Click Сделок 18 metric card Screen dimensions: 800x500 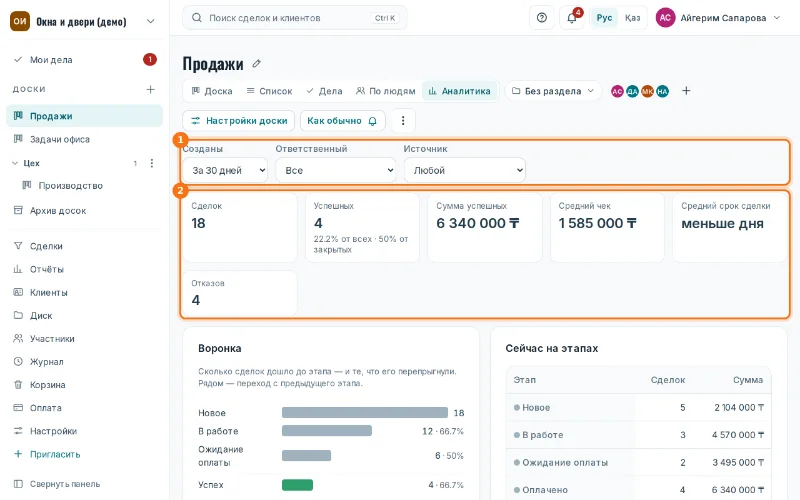240,228
